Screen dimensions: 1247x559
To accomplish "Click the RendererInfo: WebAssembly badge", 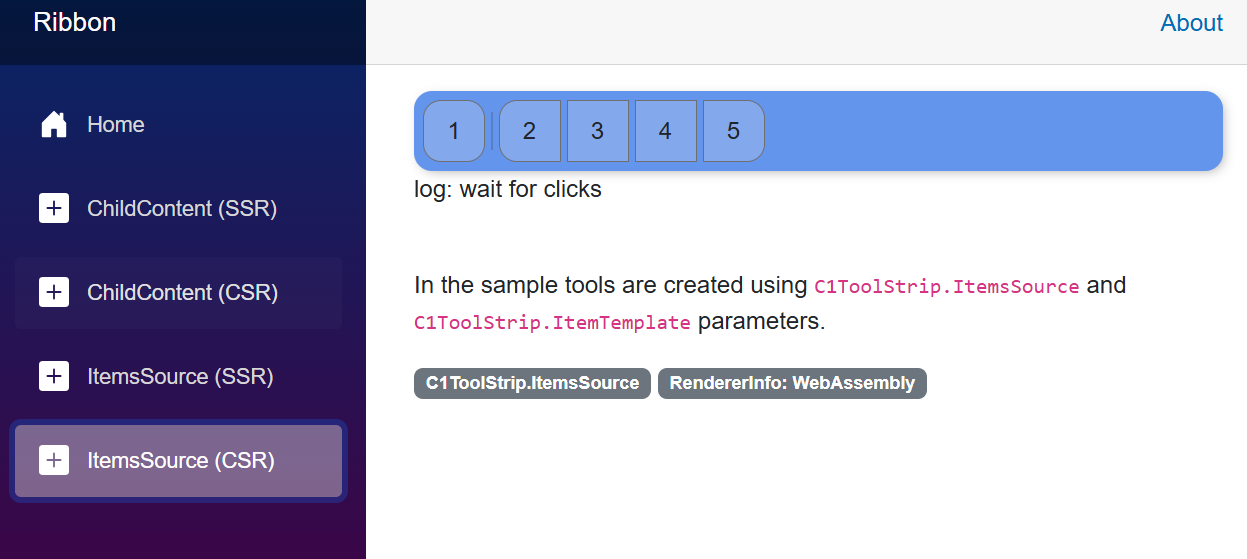I will (x=792, y=384).
